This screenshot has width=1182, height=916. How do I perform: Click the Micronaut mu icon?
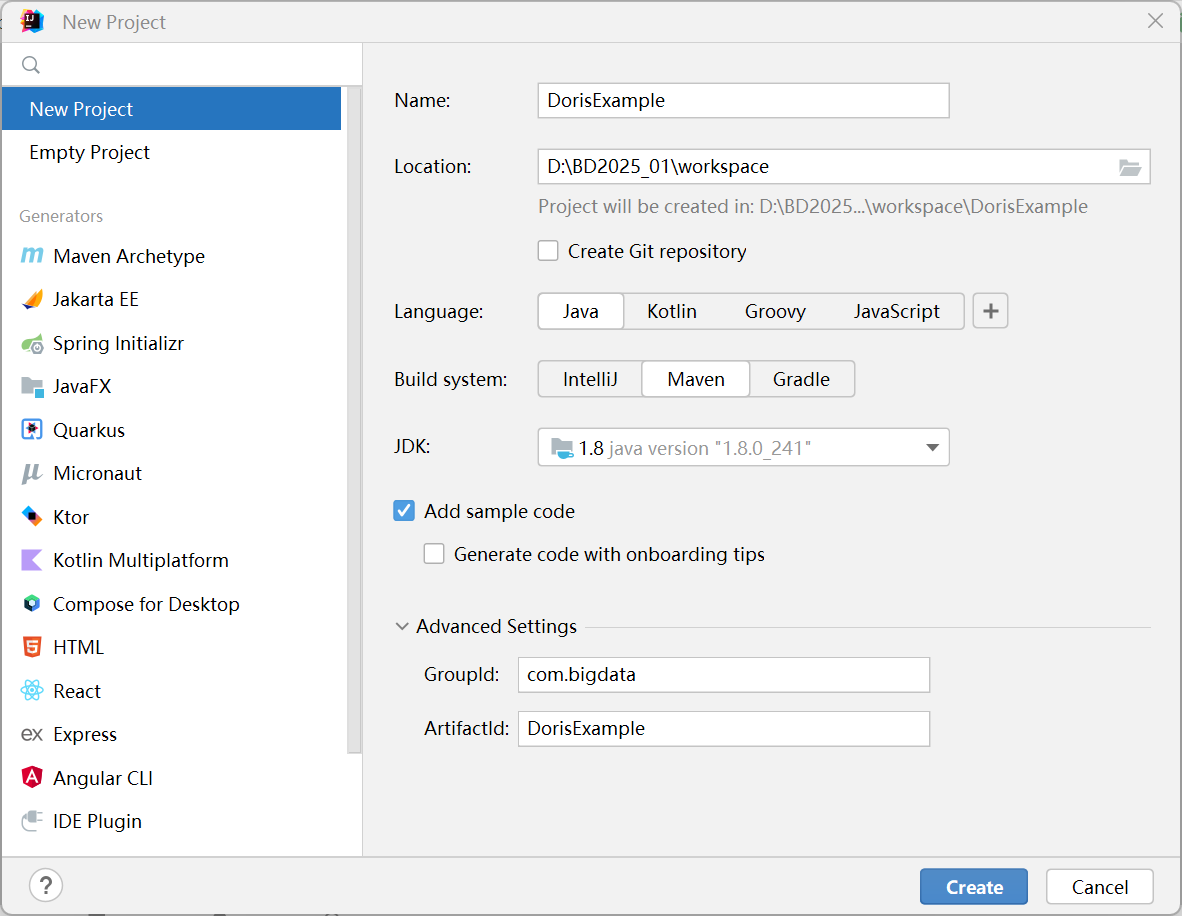click(x=32, y=473)
